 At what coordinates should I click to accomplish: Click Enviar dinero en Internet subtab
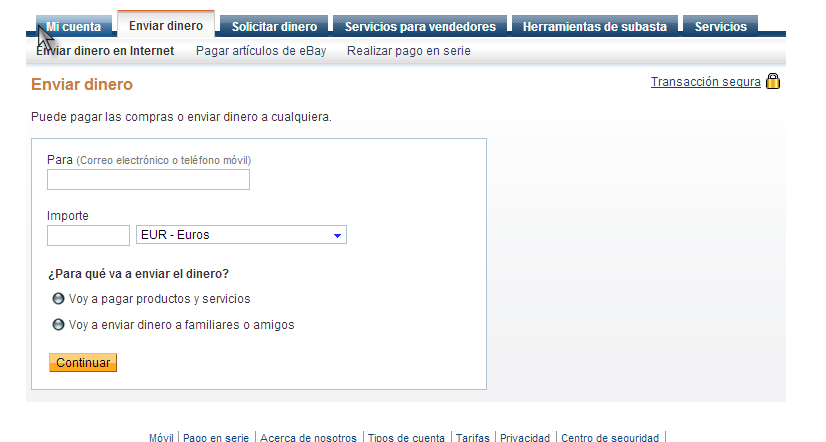105,51
